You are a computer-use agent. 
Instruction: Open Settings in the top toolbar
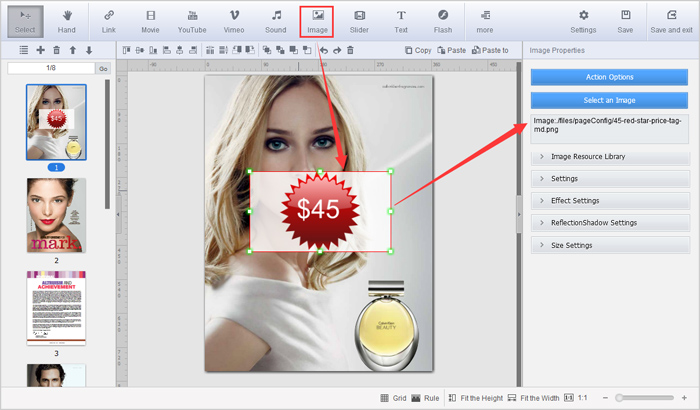pos(583,20)
